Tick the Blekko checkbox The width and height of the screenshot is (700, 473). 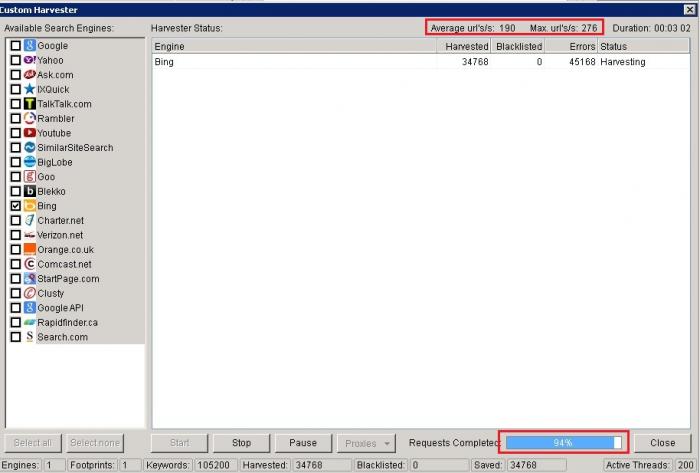[x=16, y=191]
